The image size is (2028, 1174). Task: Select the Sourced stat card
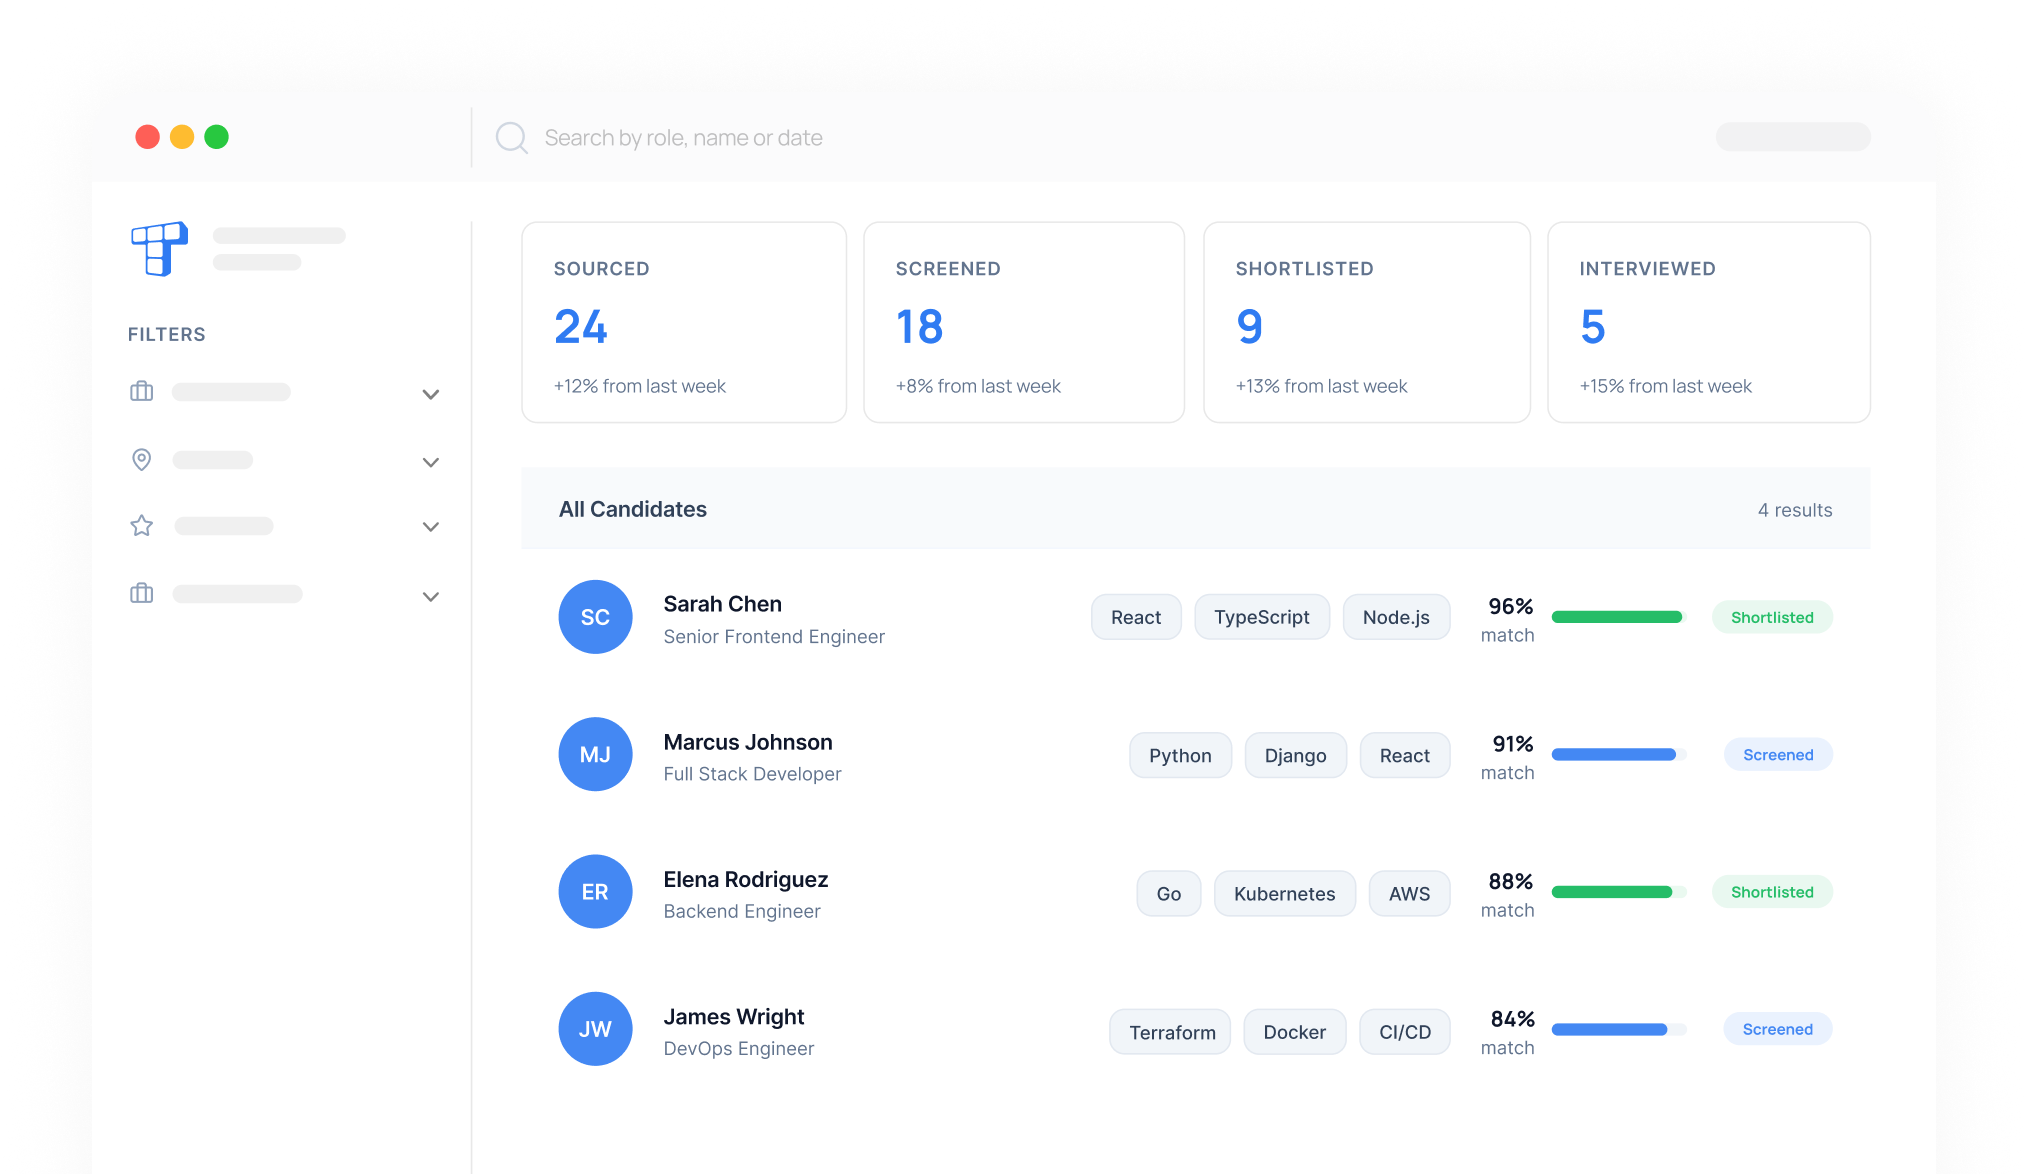point(684,322)
